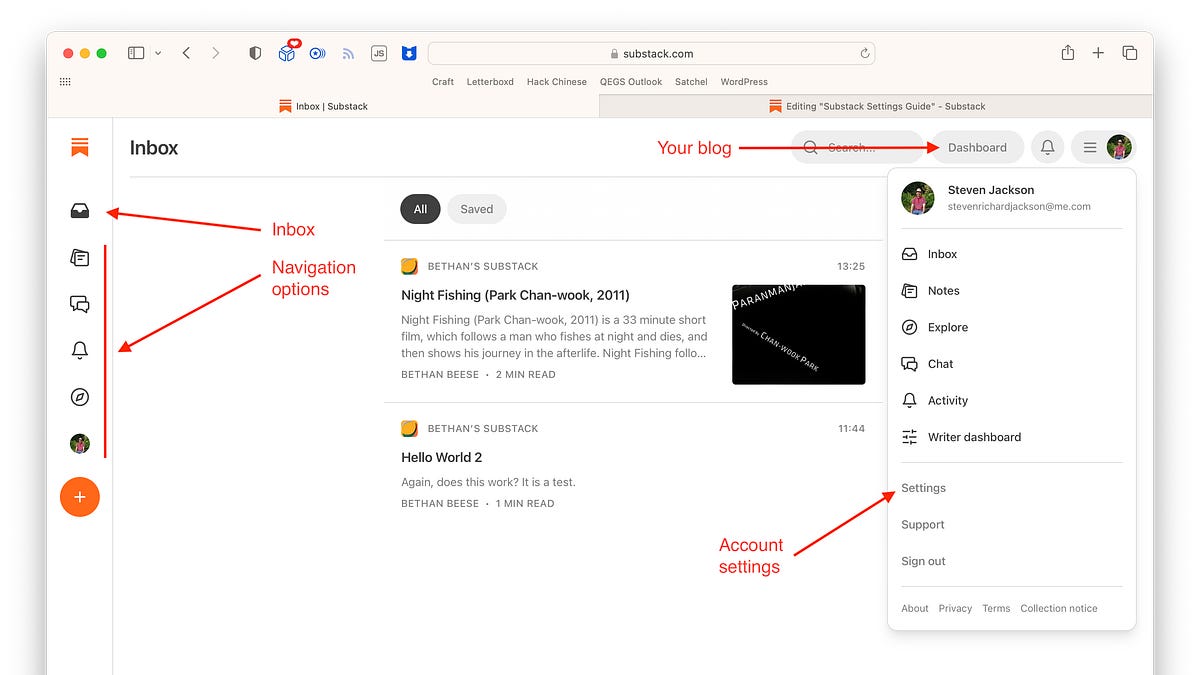Open Activity bell in left sidebar
This screenshot has height=675, width=1200.
(80, 350)
